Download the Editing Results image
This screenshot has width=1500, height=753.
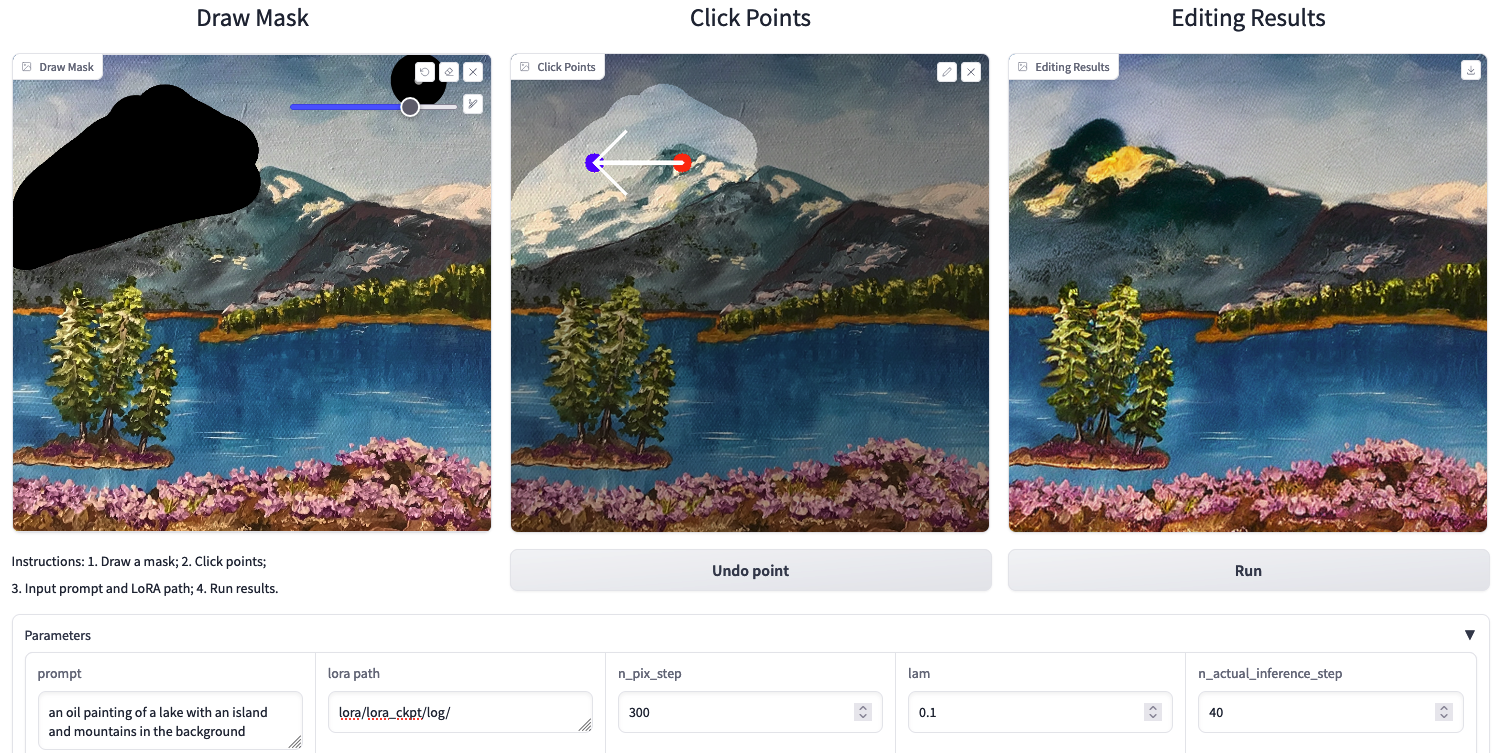[x=1470, y=70]
